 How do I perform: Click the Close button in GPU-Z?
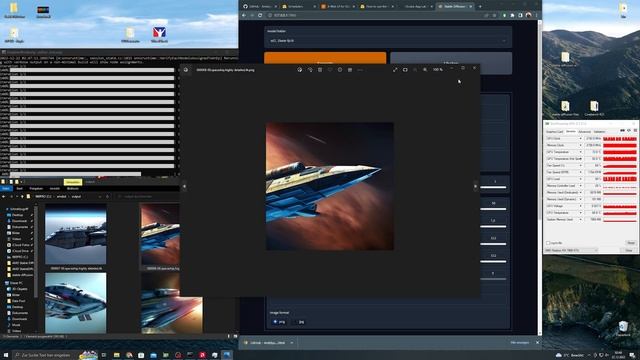pos(629,250)
